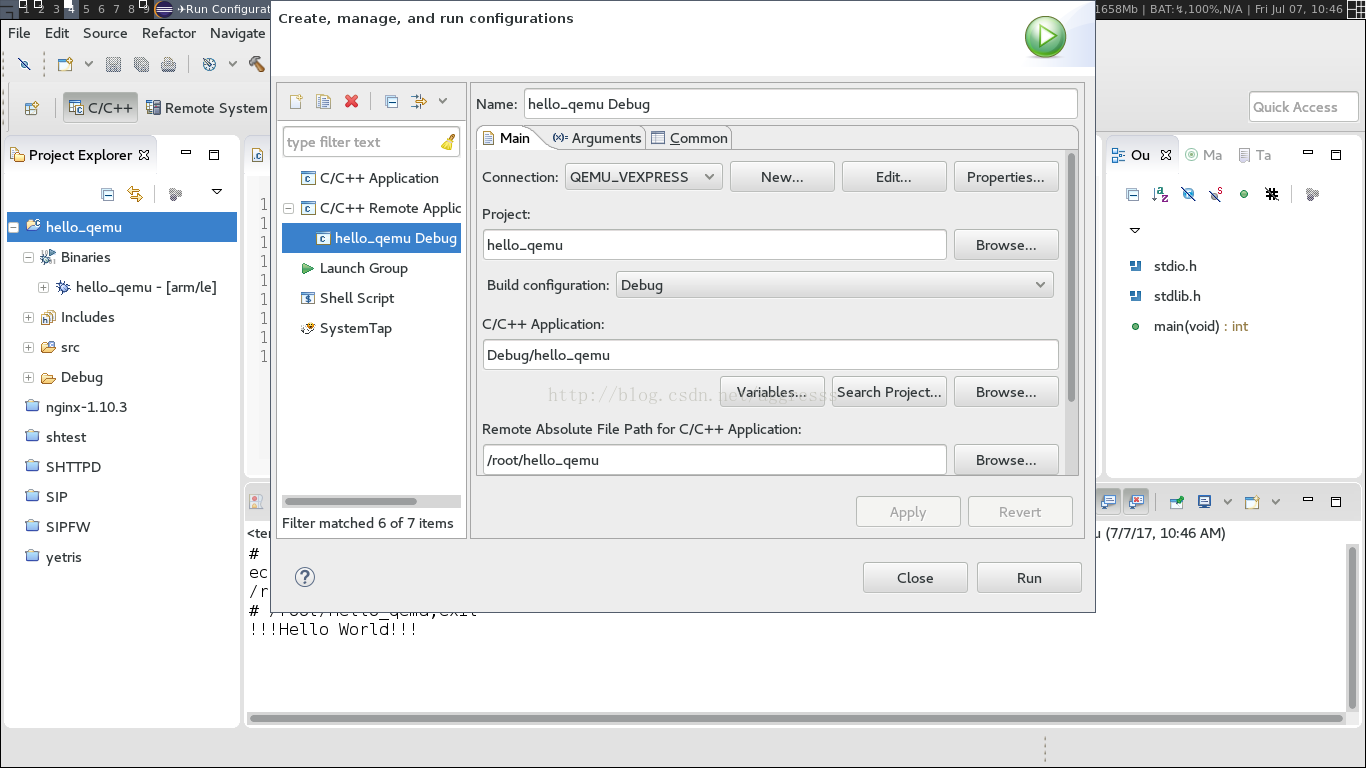The image size is (1366, 768).
Task: Click the Build hammer icon in toolbar
Action: click(257, 64)
